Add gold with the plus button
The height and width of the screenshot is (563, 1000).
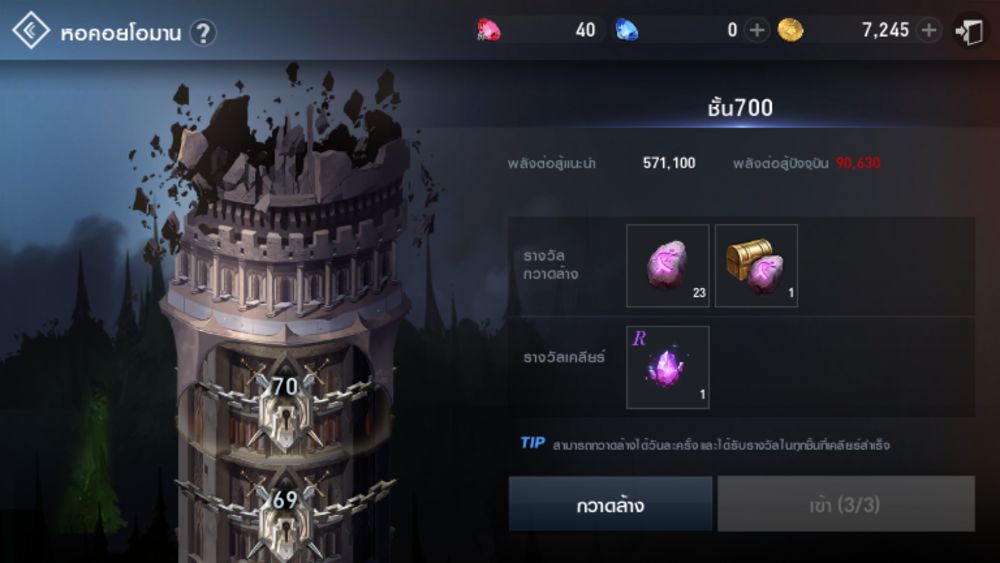[929, 30]
